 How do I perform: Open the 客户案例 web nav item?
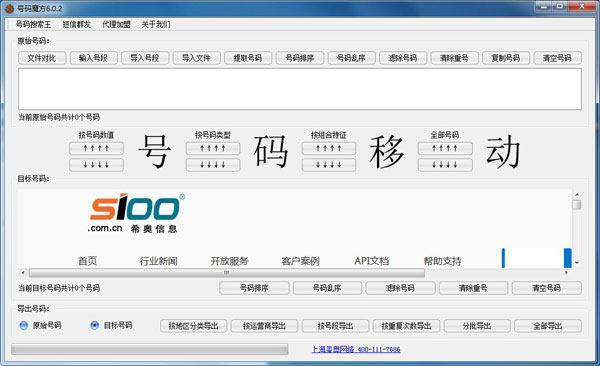[x=300, y=261]
